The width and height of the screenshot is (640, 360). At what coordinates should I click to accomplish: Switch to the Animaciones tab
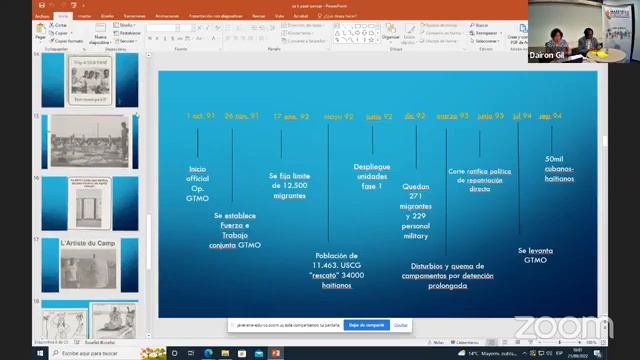[167, 16]
